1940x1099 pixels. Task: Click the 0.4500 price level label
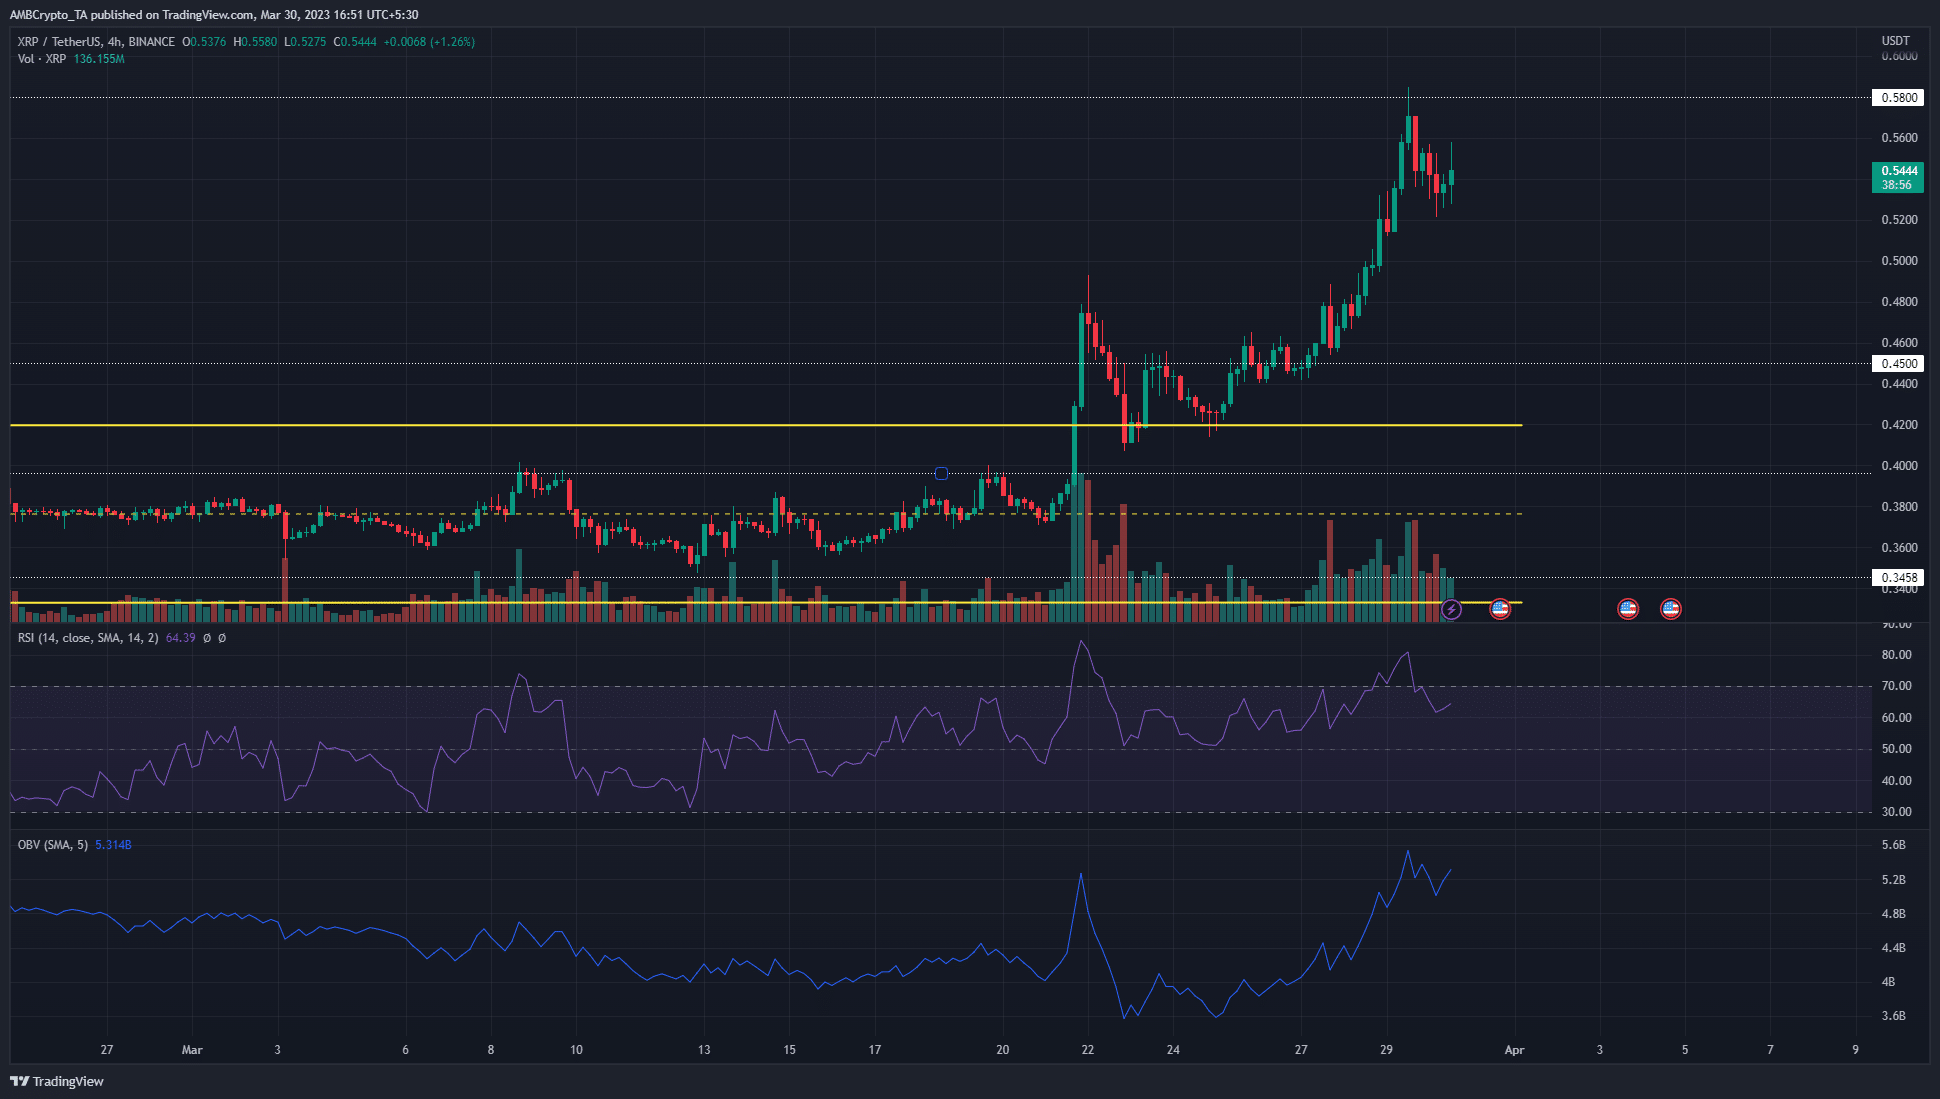pyautogui.click(x=1897, y=363)
